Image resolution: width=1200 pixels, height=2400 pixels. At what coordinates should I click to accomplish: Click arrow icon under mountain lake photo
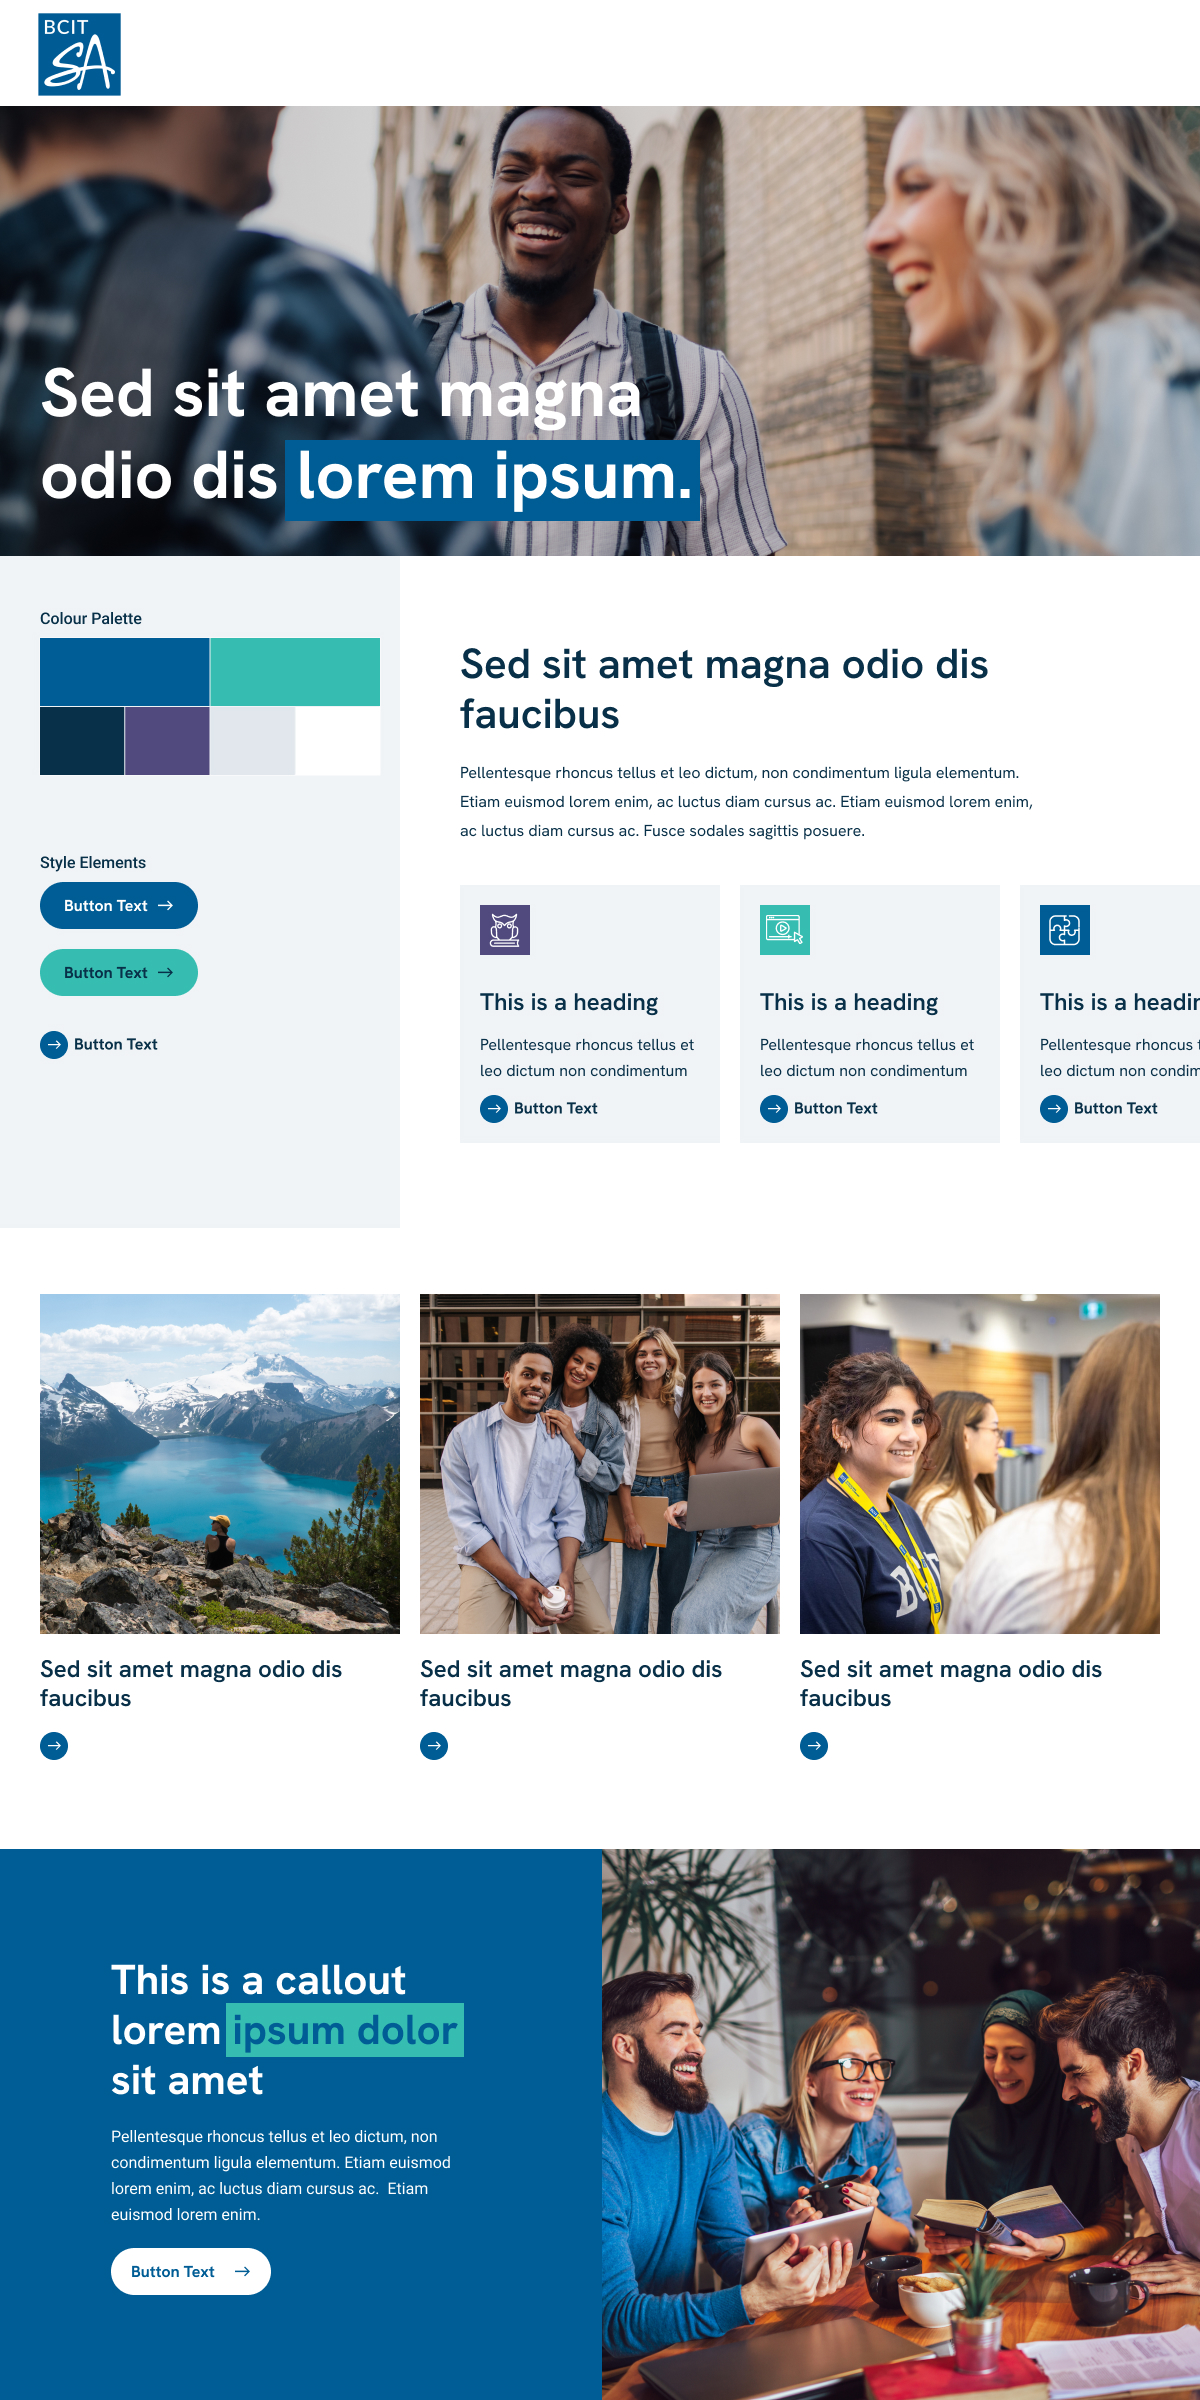click(x=54, y=1746)
